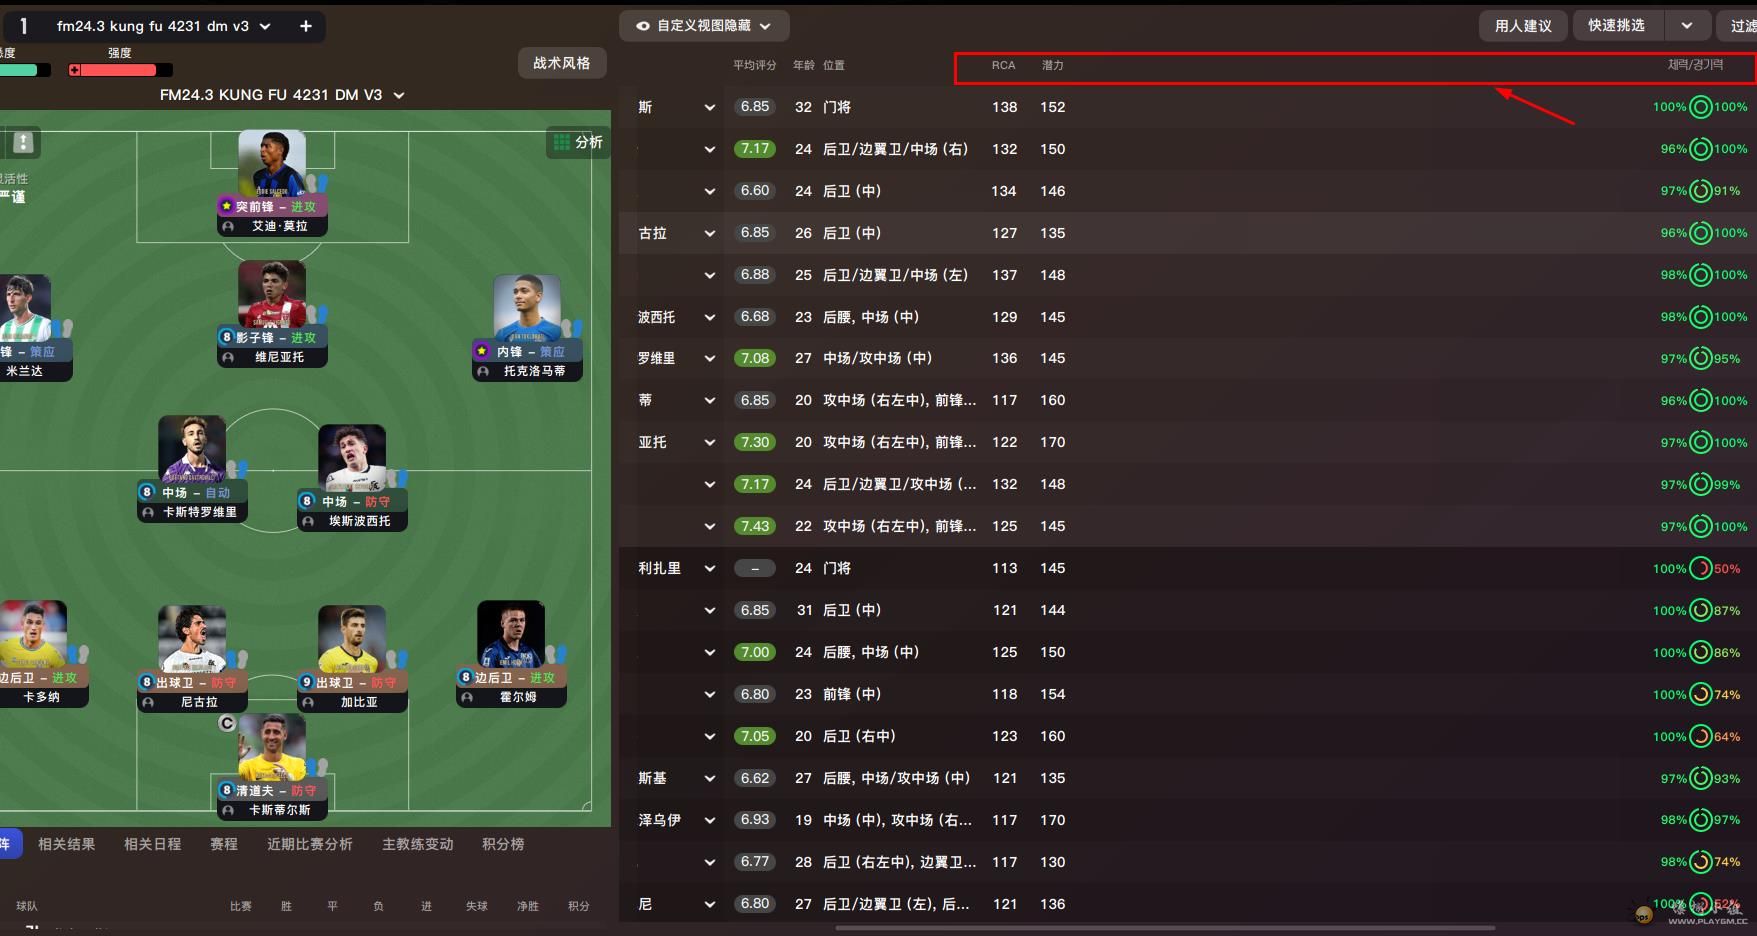
Task: Click the star role icon on 突前锋
Action: click(x=227, y=206)
